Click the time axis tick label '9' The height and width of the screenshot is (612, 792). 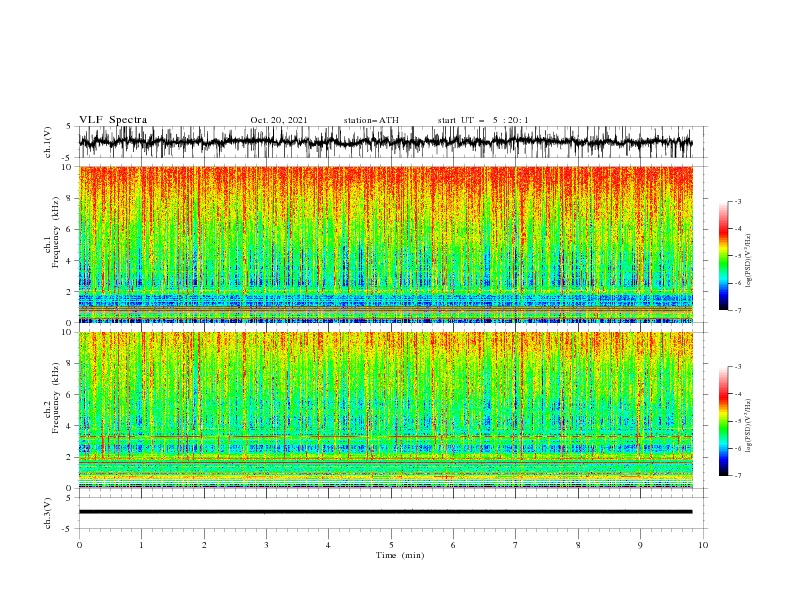pos(640,545)
